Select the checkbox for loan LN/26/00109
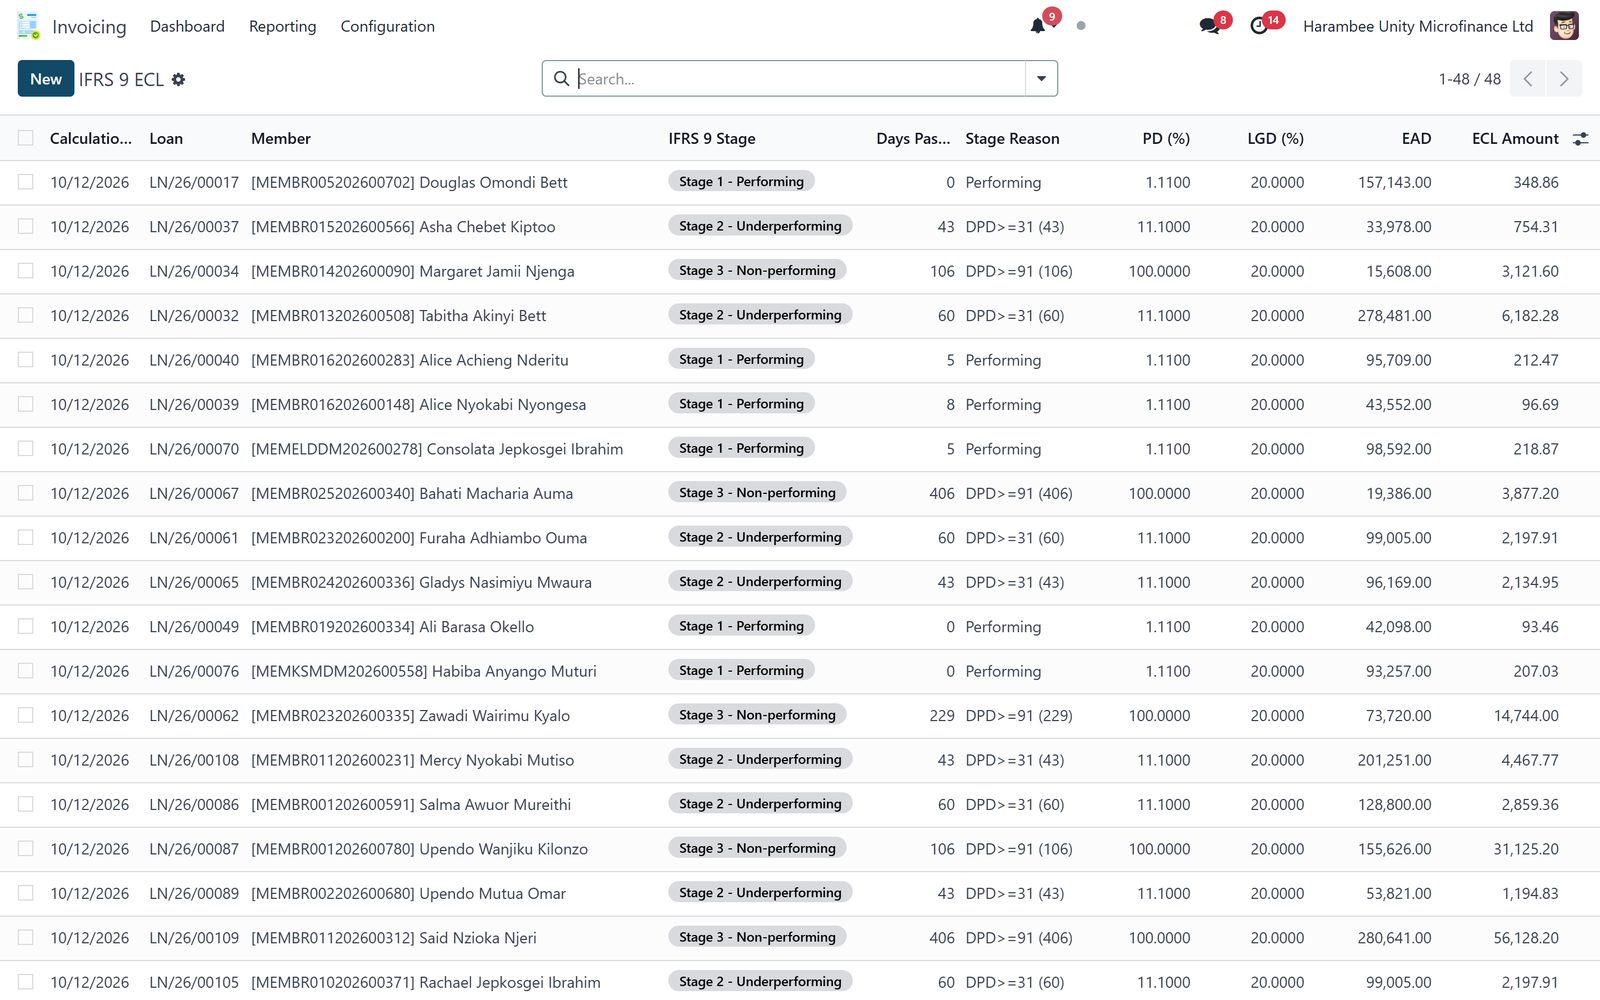This screenshot has height=1000, width=1600. 26,938
